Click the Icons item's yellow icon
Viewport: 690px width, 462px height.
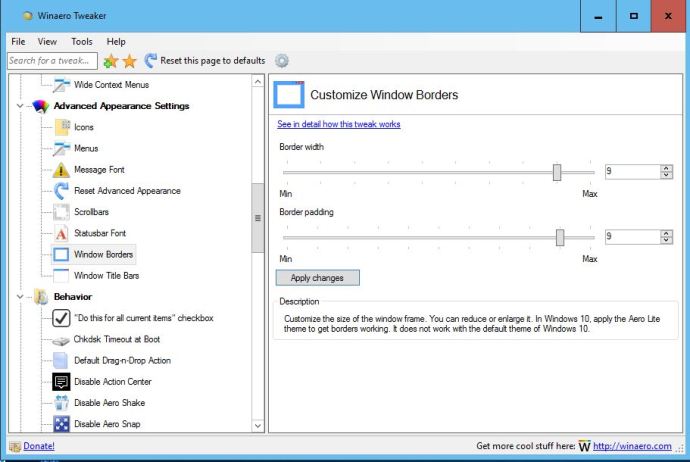(62, 127)
